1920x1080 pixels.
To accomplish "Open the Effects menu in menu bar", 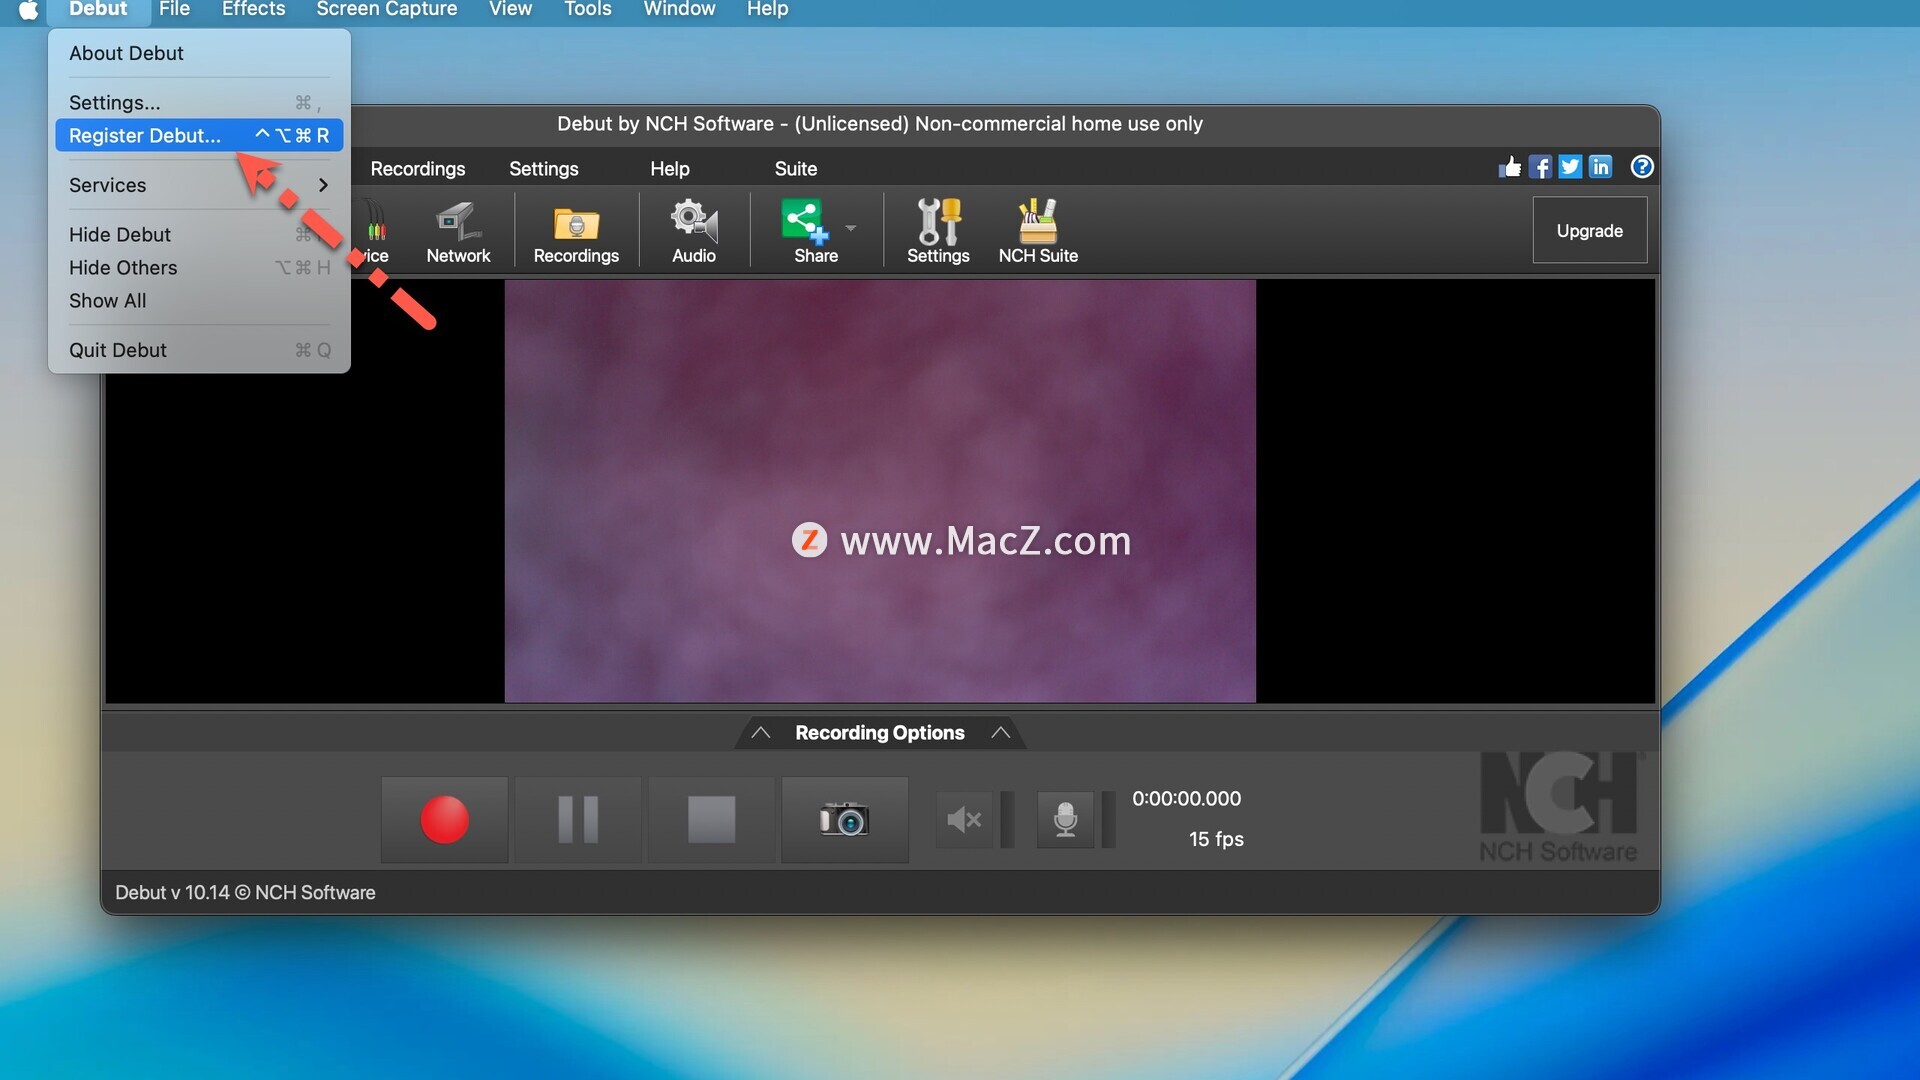I will coord(253,10).
